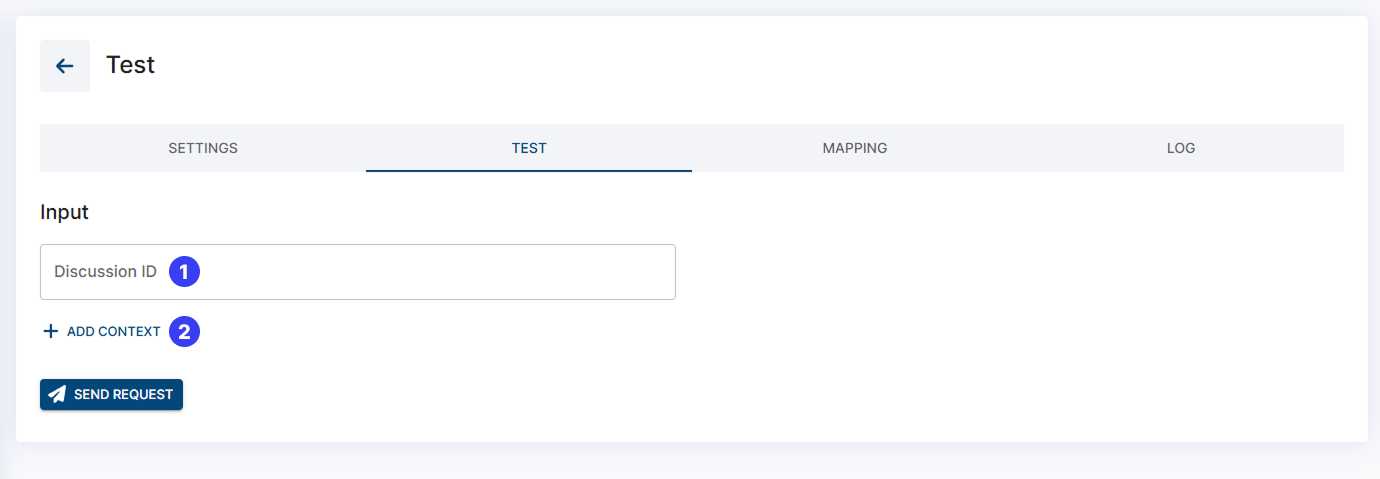The width and height of the screenshot is (1380, 479).
Task: Click the empty right end of the Discussion ID field
Action: [x=620, y=272]
